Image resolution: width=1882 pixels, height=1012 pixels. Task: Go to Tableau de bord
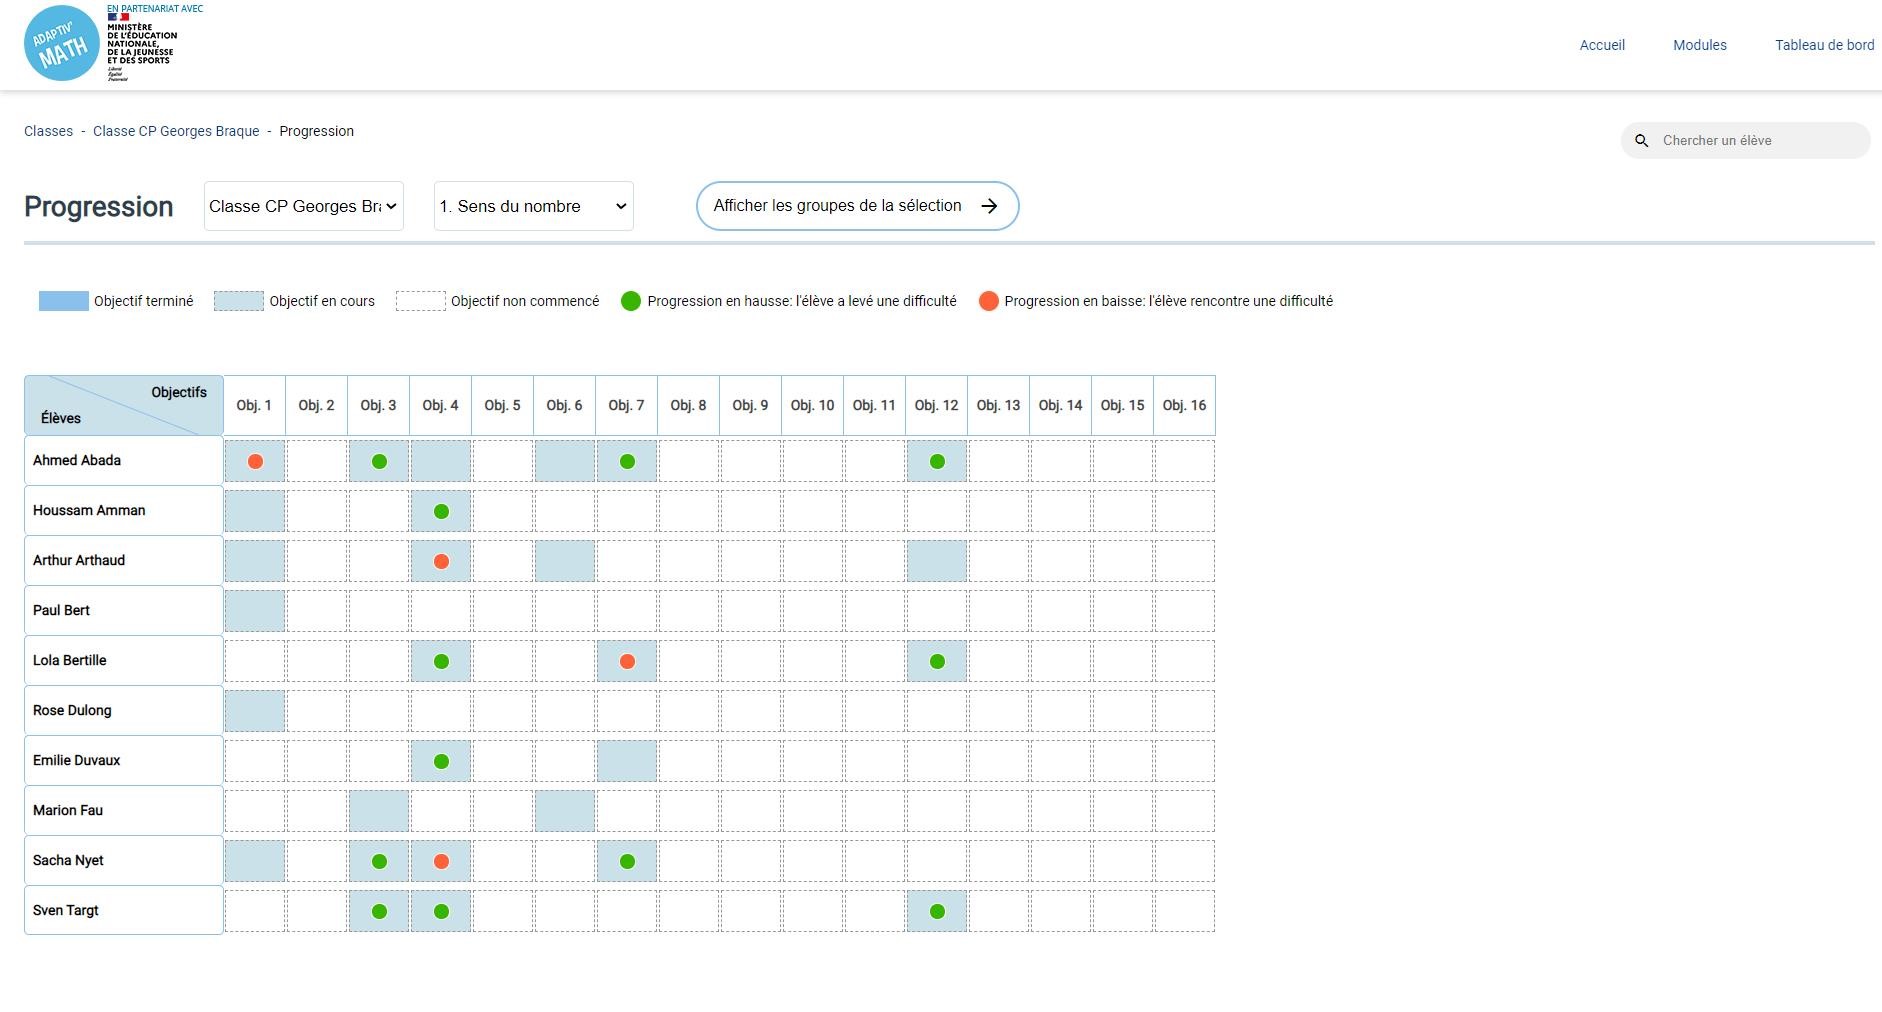coord(1824,45)
